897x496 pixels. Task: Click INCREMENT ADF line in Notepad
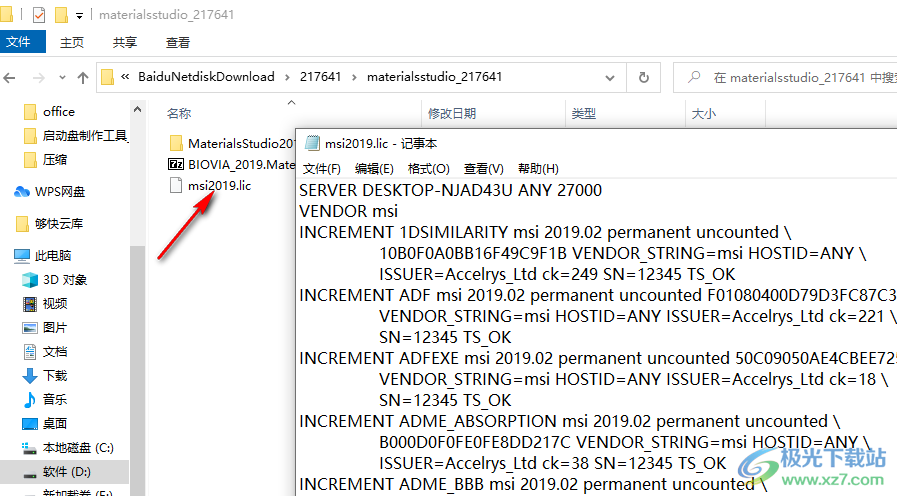(x=598, y=295)
